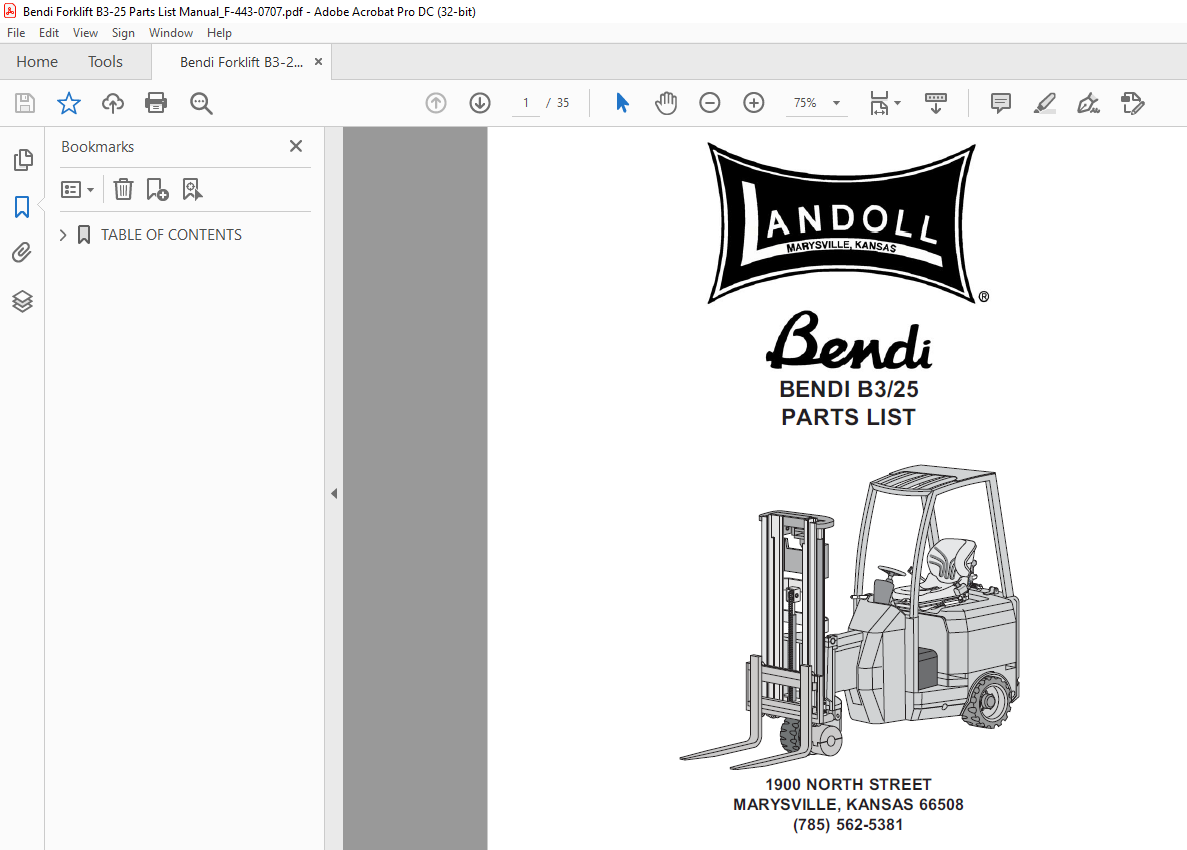Open the Help menu
The width and height of the screenshot is (1187, 850).
(219, 33)
